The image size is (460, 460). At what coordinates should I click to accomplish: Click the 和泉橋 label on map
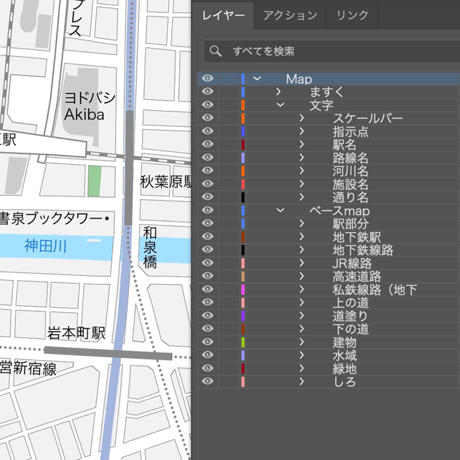tap(150, 247)
